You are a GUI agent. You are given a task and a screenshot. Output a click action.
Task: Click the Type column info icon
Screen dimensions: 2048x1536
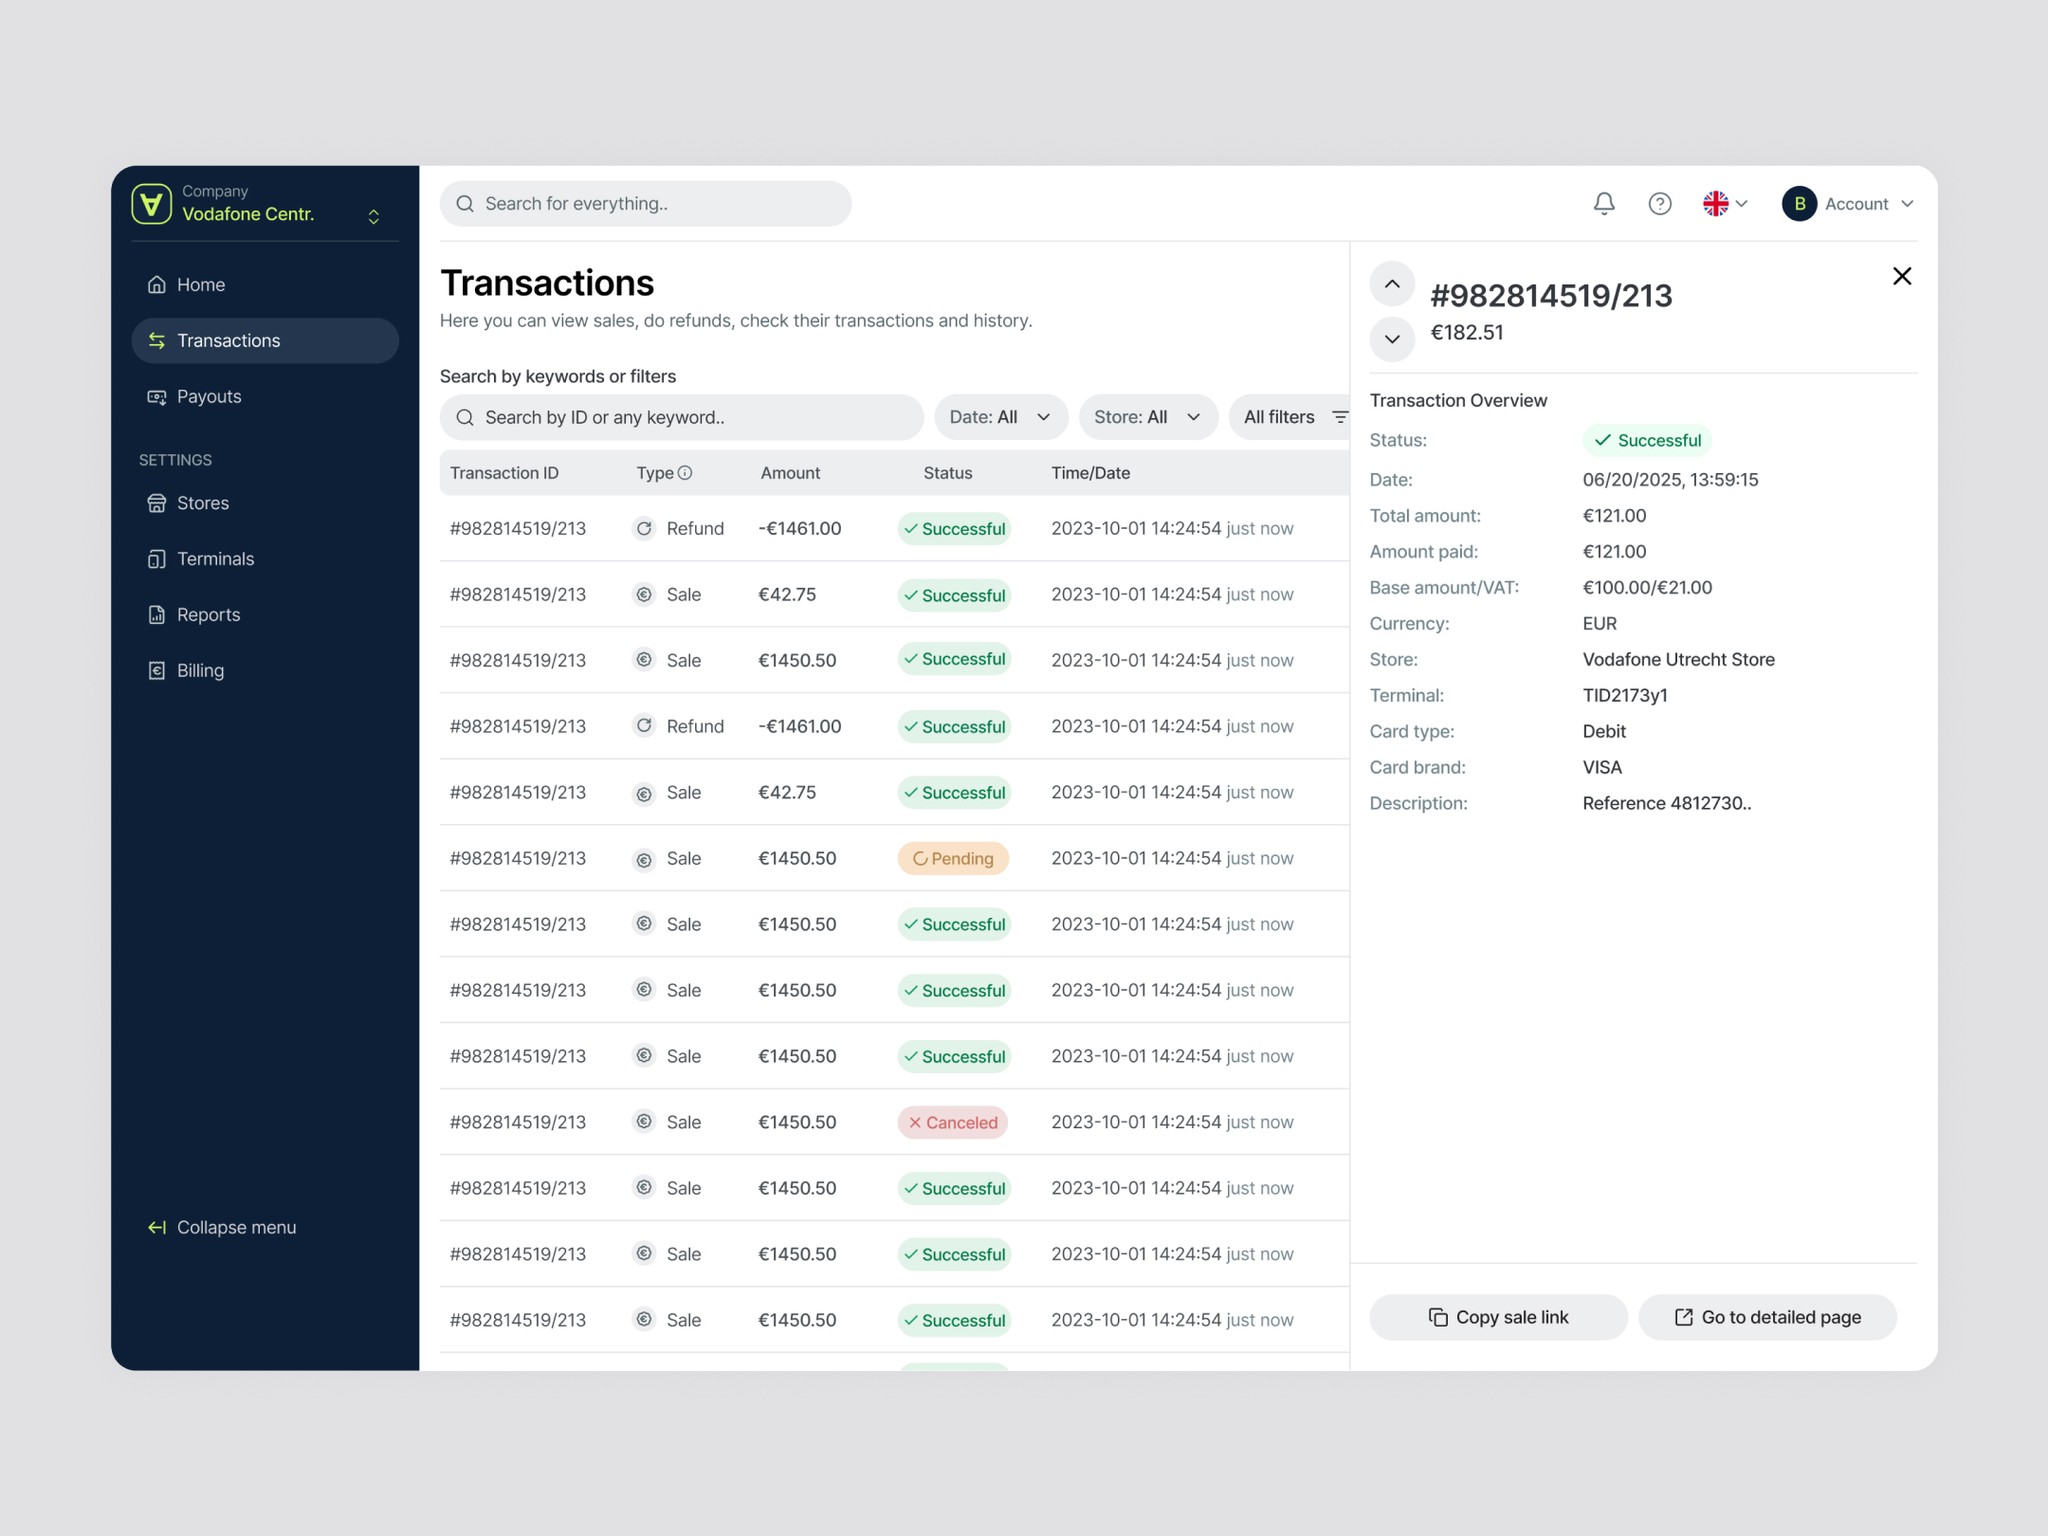pos(685,473)
